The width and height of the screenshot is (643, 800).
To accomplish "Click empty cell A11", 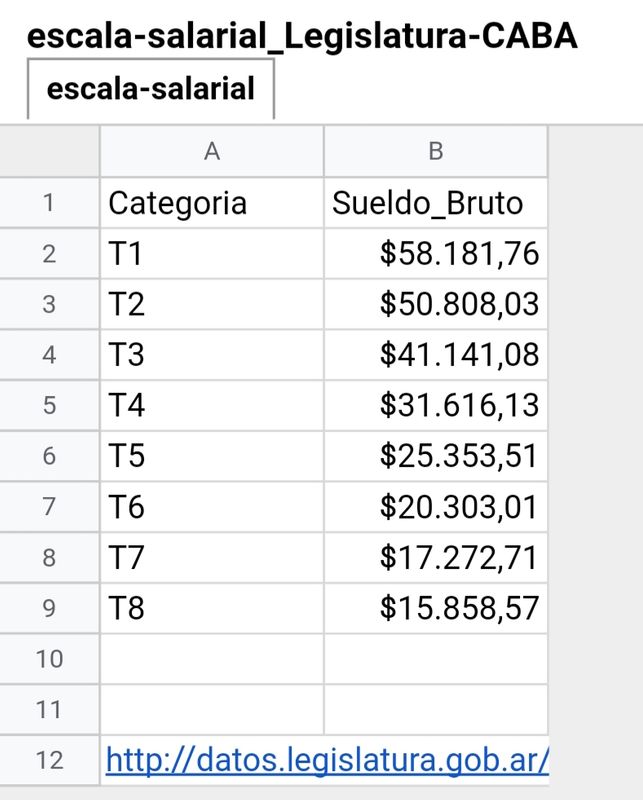I will [x=212, y=709].
